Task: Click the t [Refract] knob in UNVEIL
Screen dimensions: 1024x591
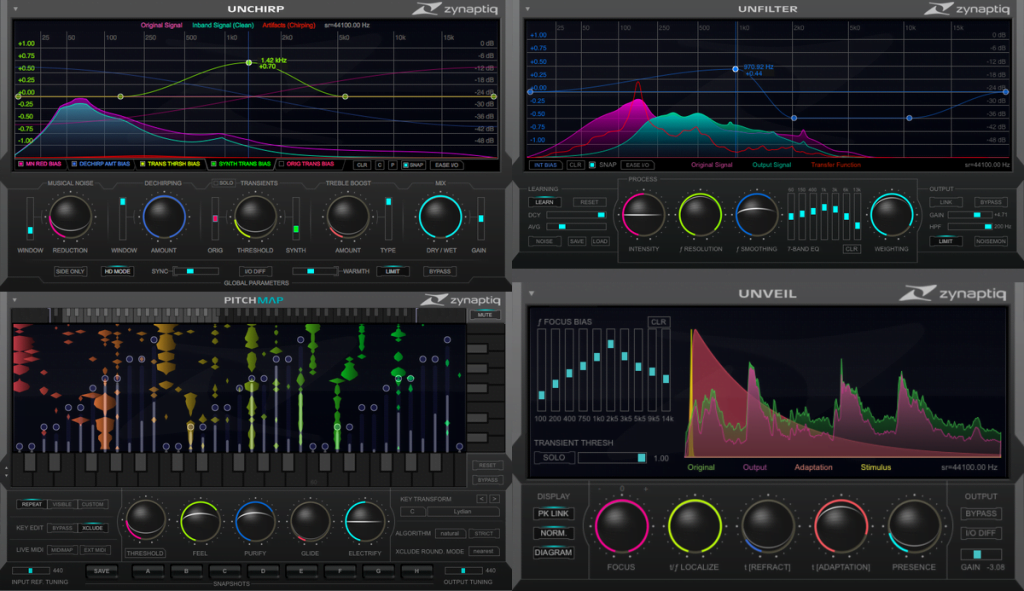Action: [767, 526]
